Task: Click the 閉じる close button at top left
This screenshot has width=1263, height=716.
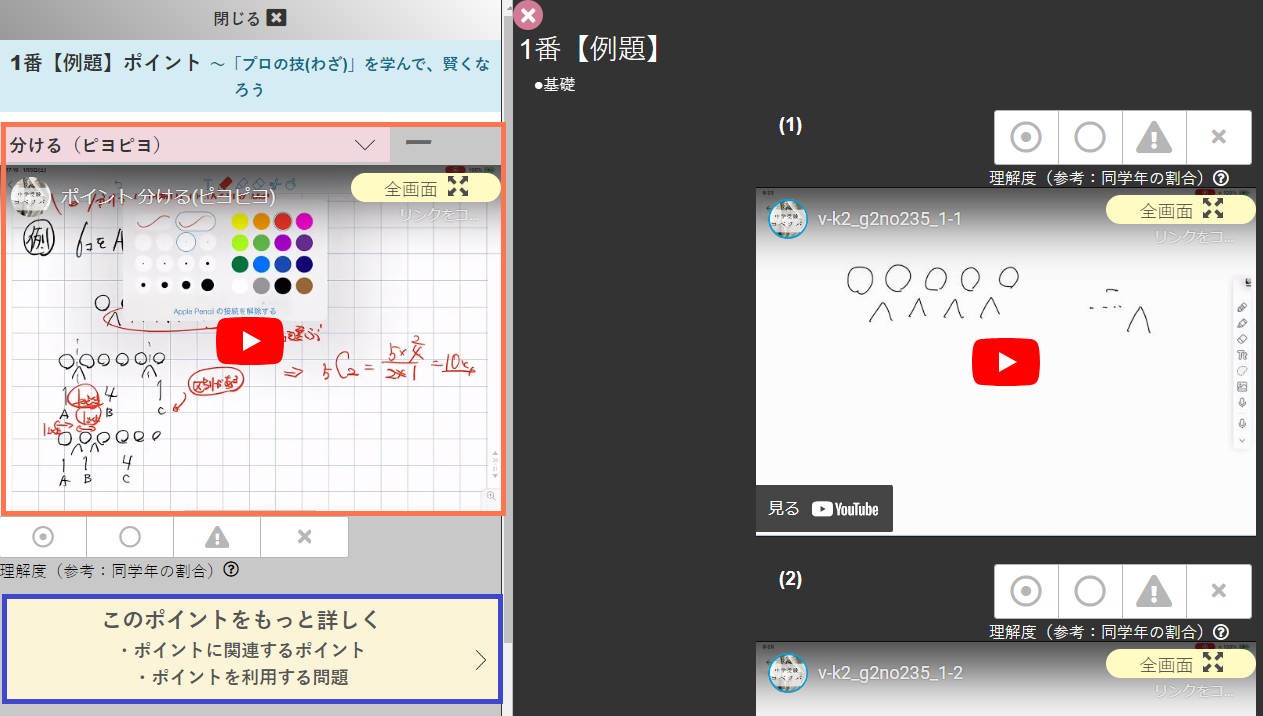Action: coord(251,18)
